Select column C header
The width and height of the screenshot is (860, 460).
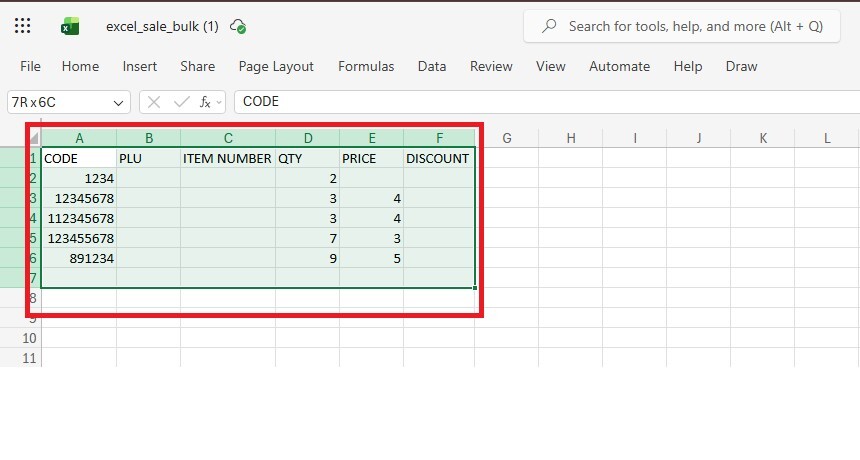coord(228,138)
